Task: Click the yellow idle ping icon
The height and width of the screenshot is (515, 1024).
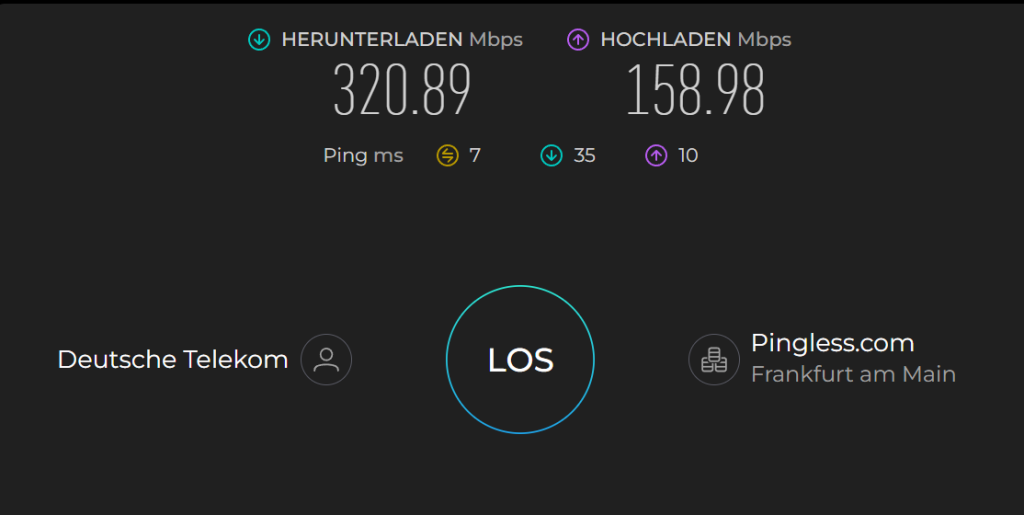Action: [447, 155]
